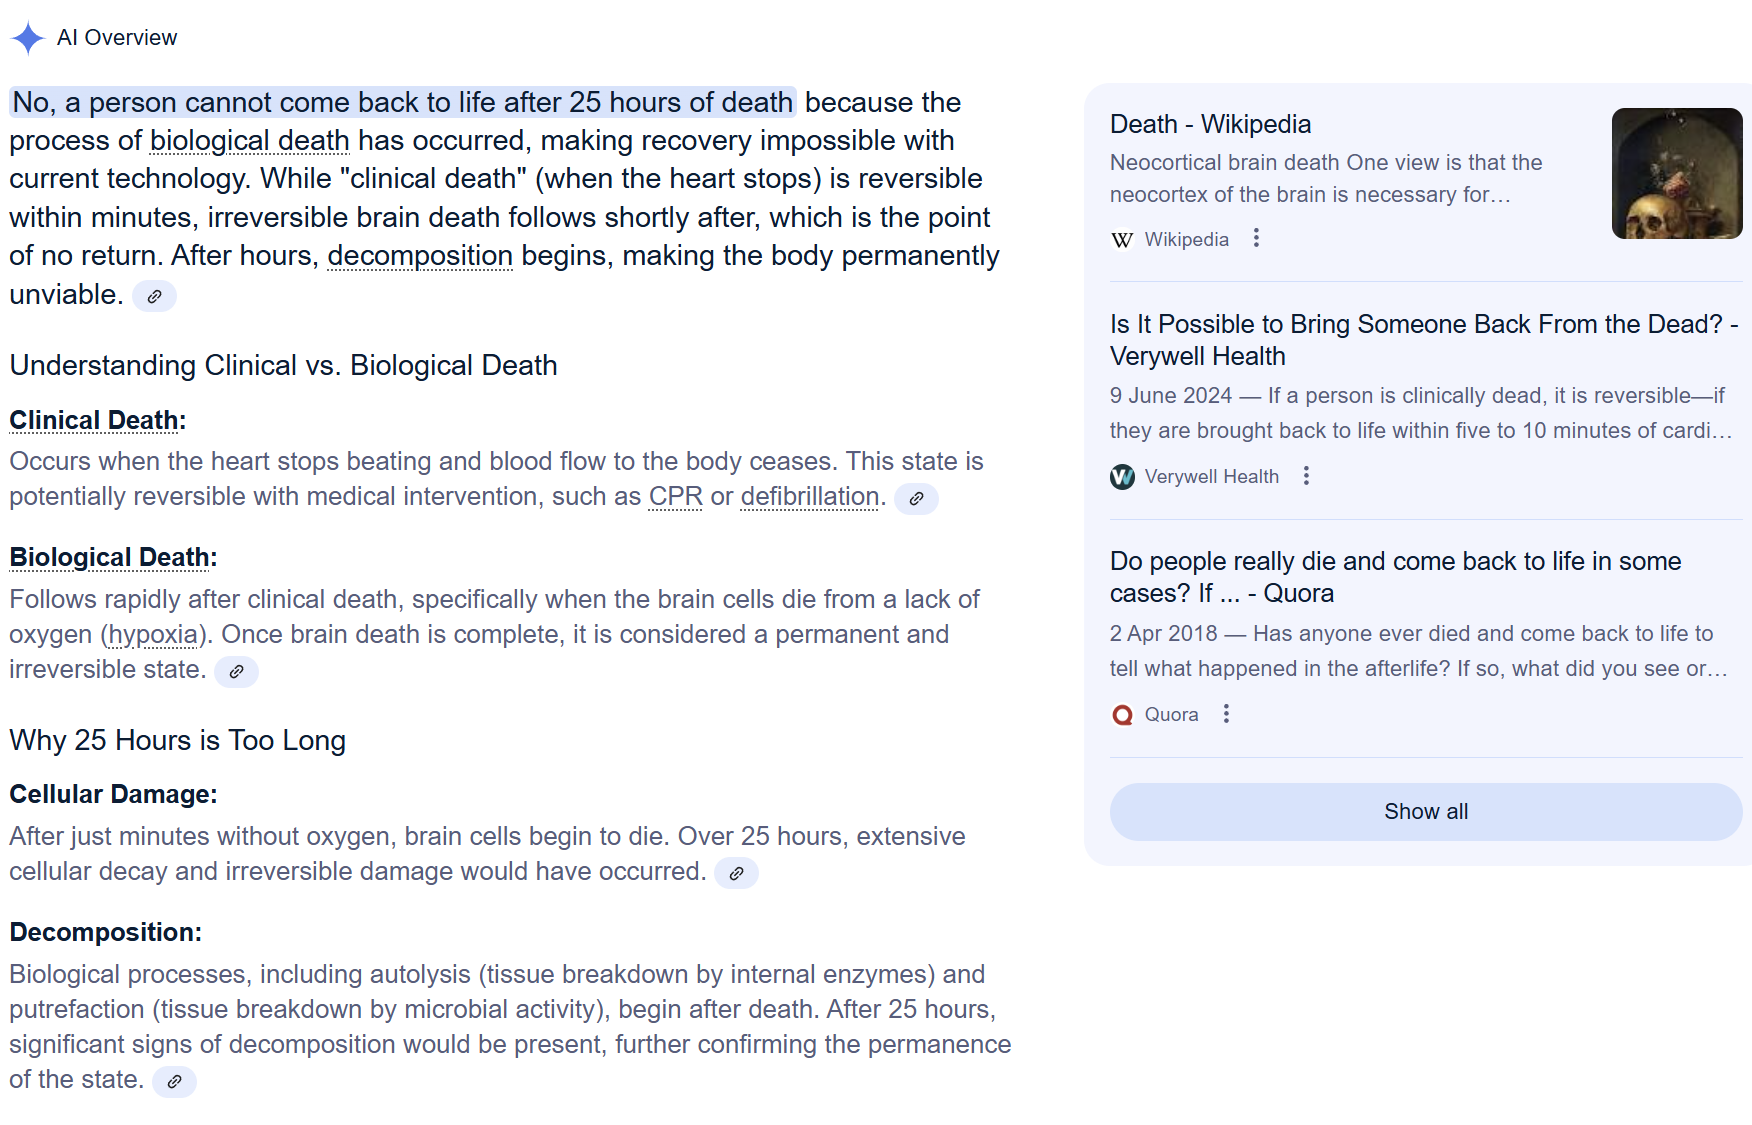Click the Wikipedia W favicon
This screenshot has height=1125, width=1752.
(1122, 240)
